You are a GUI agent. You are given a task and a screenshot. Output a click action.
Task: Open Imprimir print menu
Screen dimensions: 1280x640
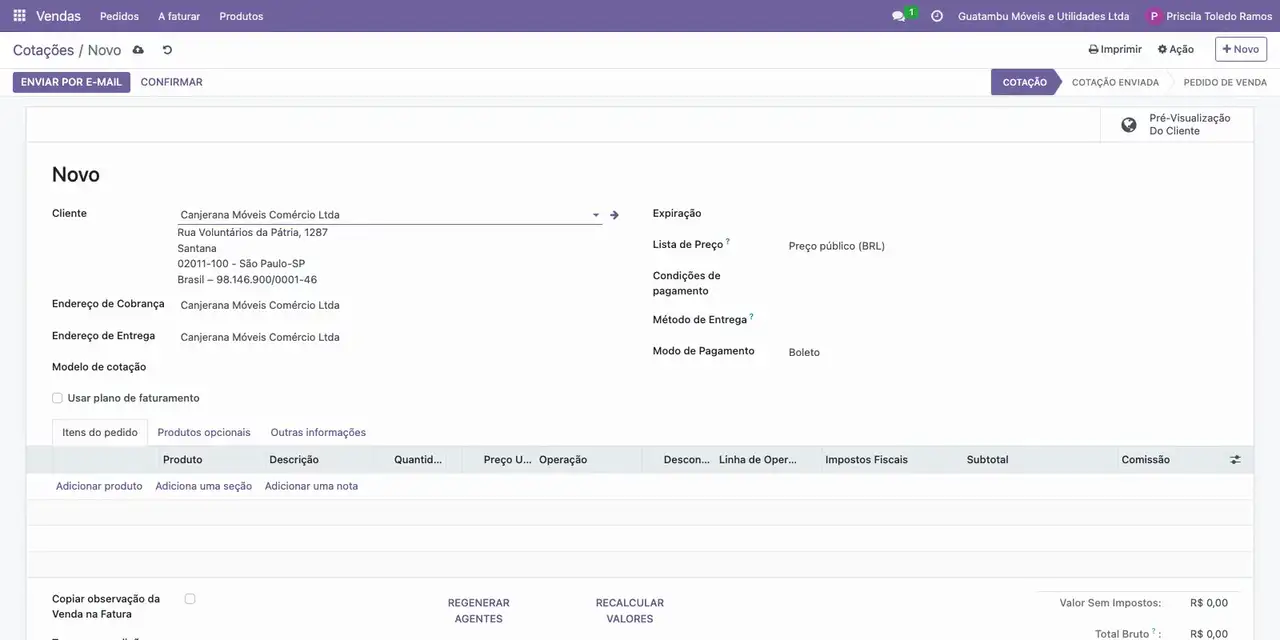(x=1115, y=49)
